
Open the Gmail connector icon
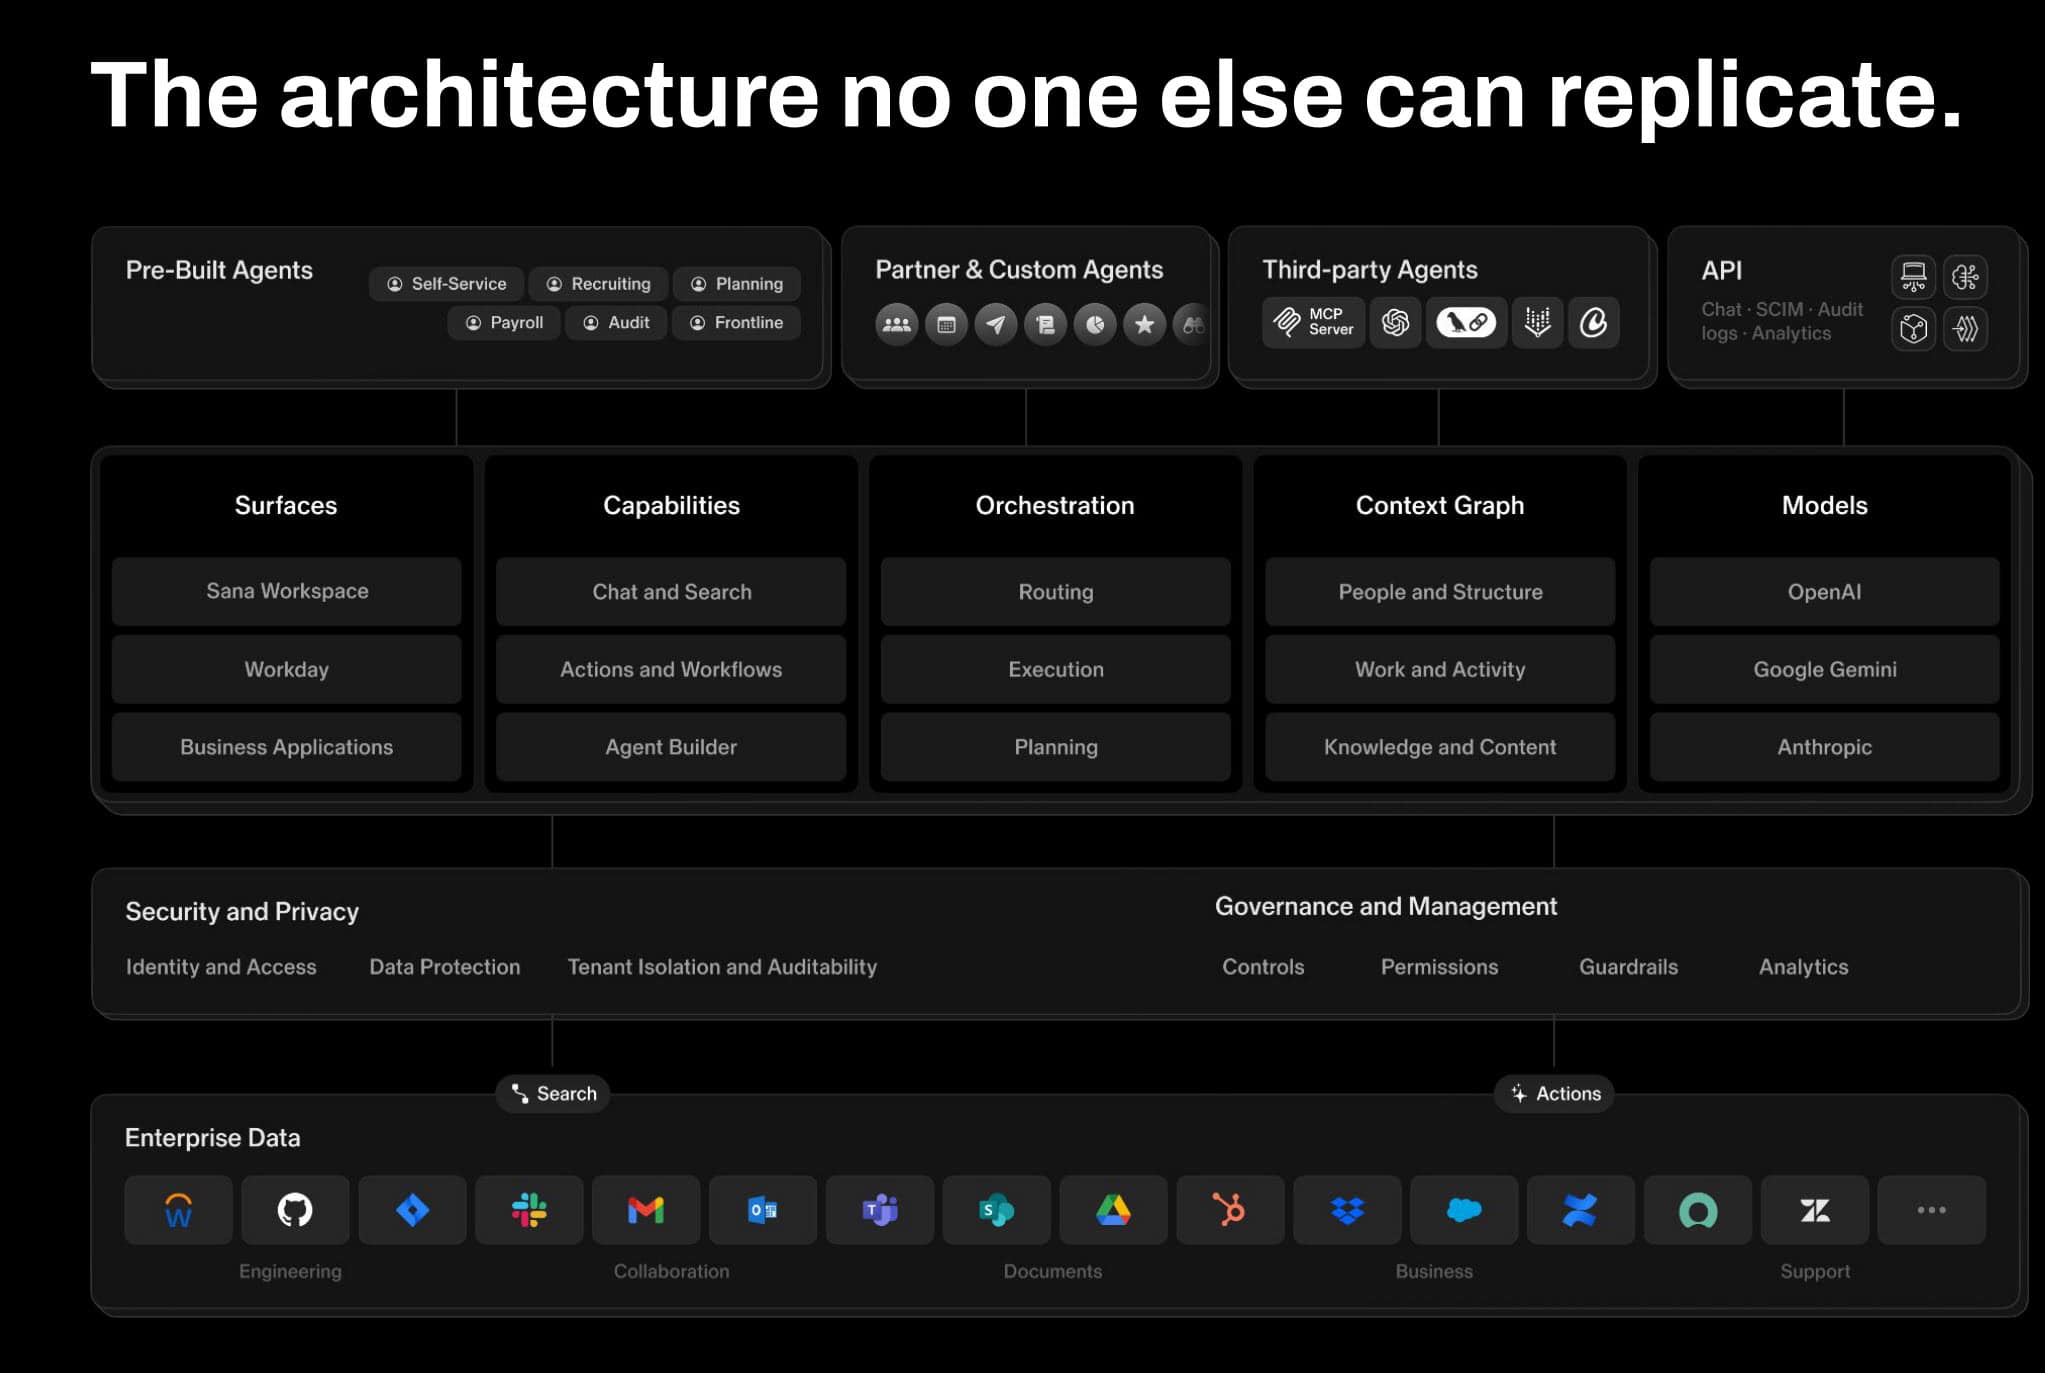coord(646,1210)
